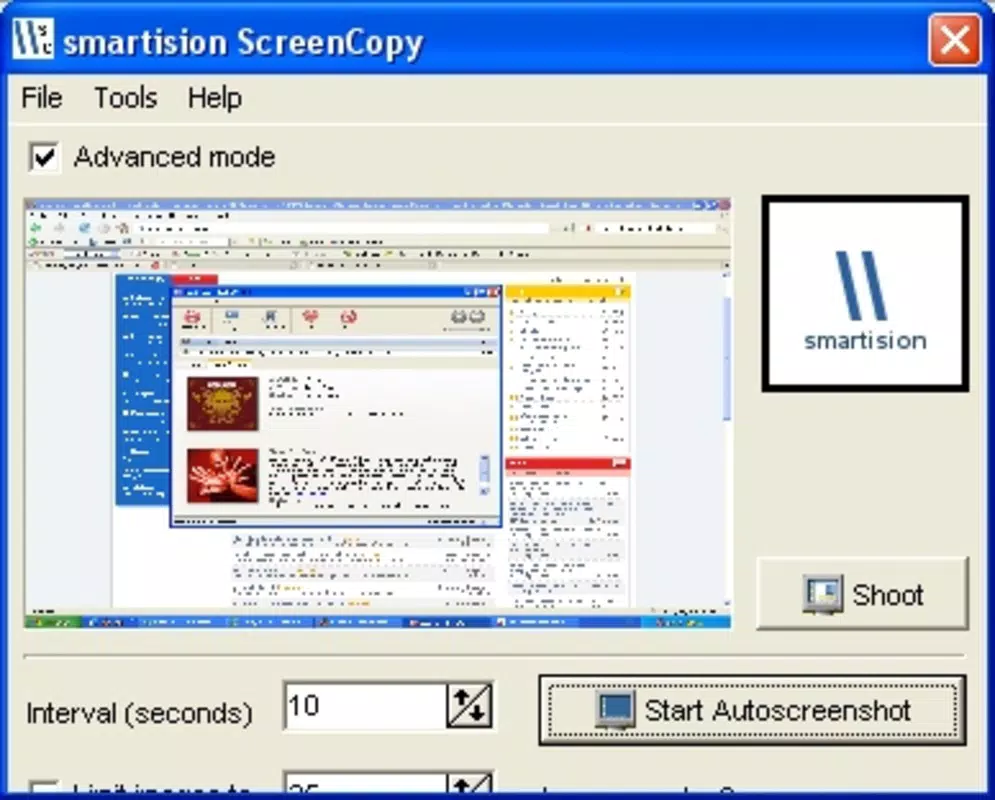Click the ScreenCopy title bar app icon

[x=32, y=39]
